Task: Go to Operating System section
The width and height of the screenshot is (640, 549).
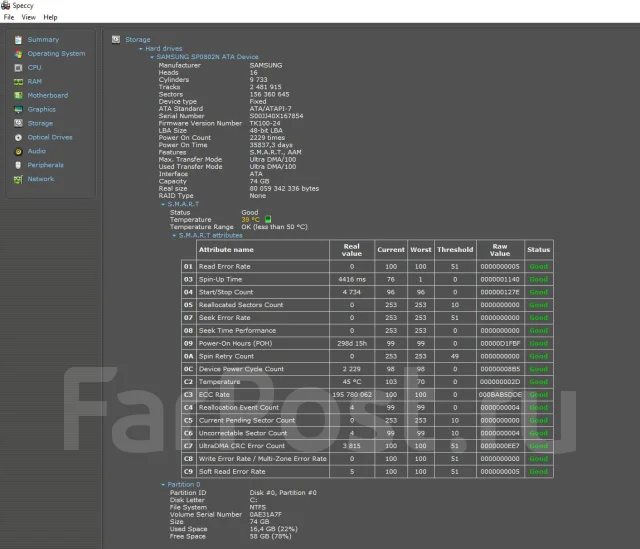Action: pyautogui.click(x=56, y=53)
